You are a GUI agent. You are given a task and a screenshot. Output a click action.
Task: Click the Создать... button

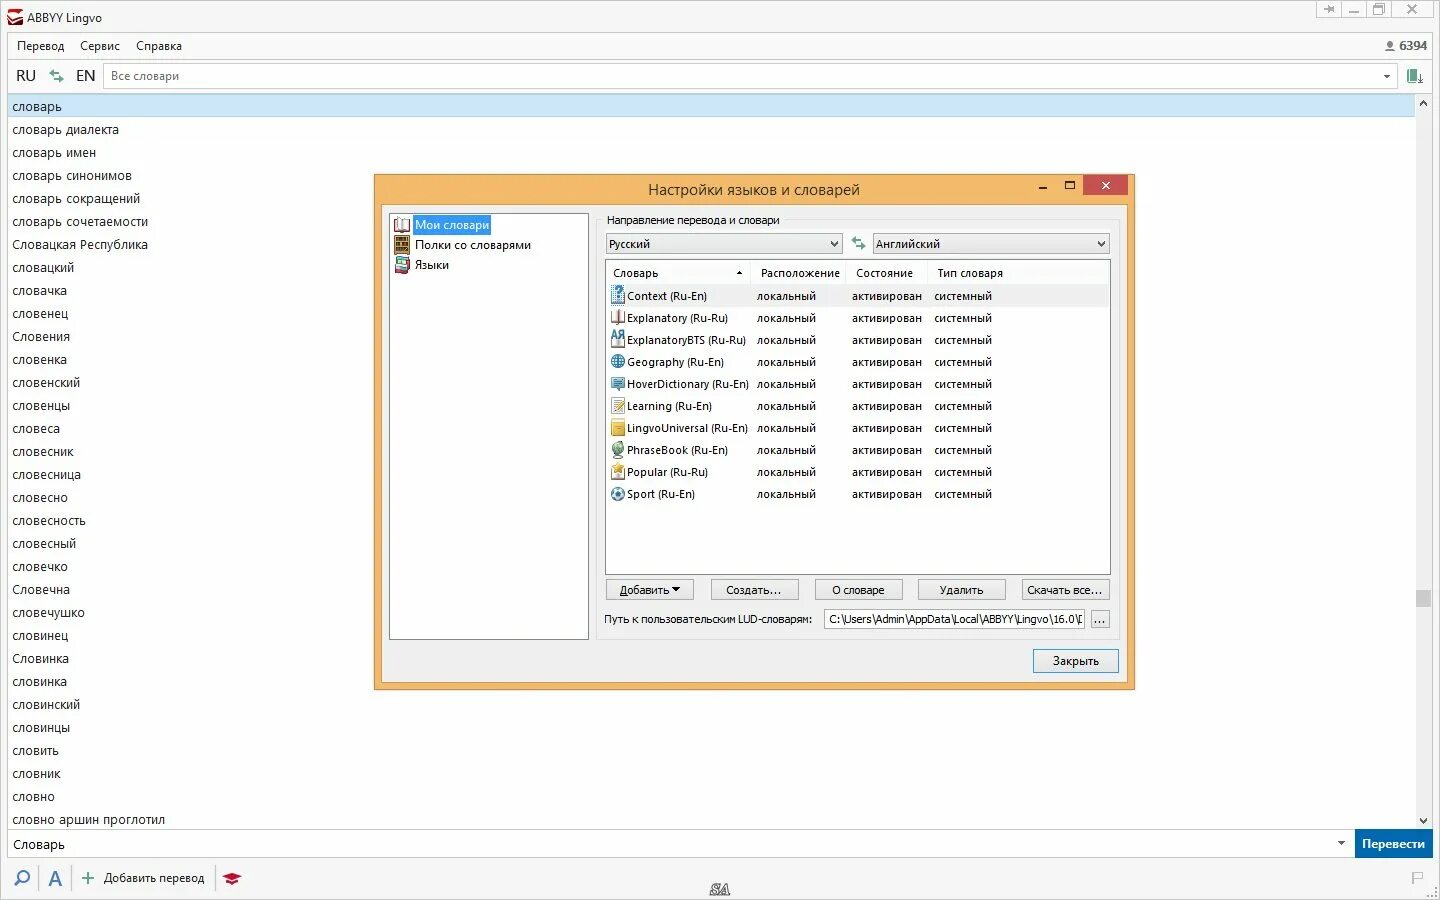coord(754,590)
